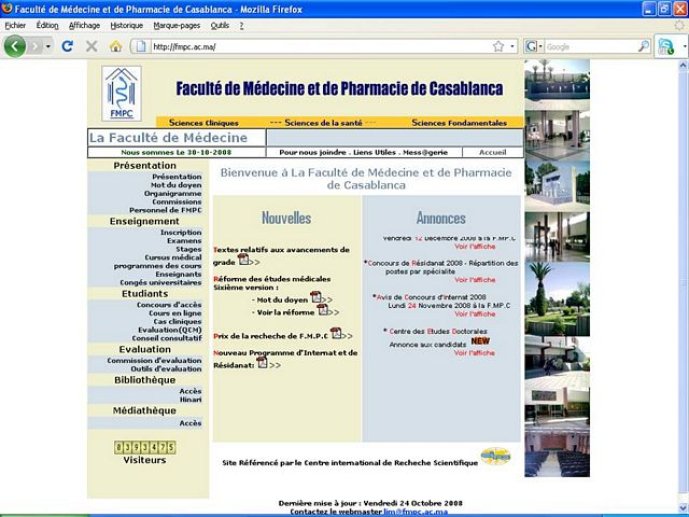Open the Stages link

click(189, 249)
